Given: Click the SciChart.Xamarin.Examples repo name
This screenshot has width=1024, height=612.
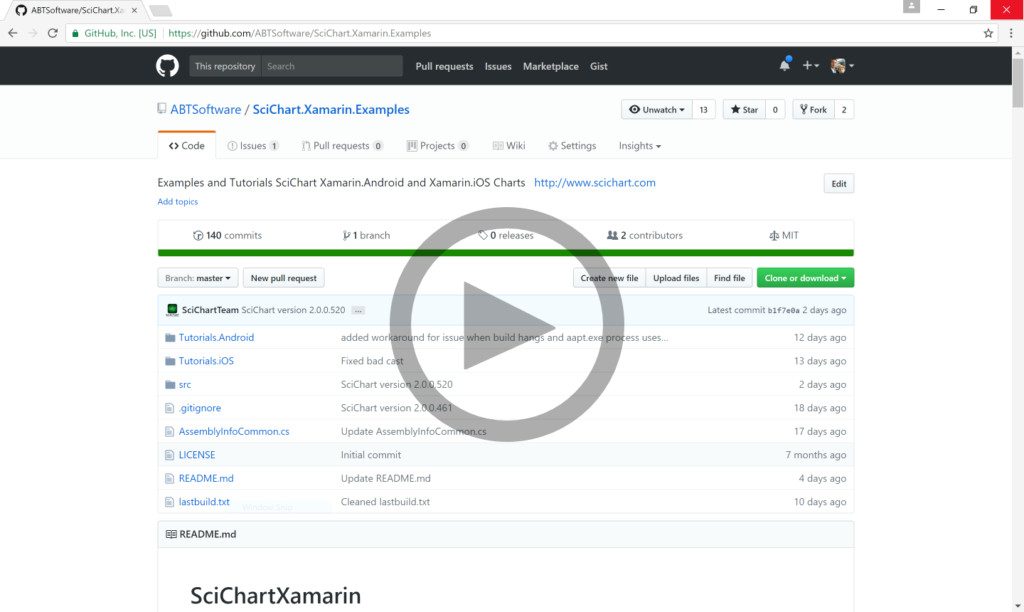Looking at the screenshot, I should 331,110.
